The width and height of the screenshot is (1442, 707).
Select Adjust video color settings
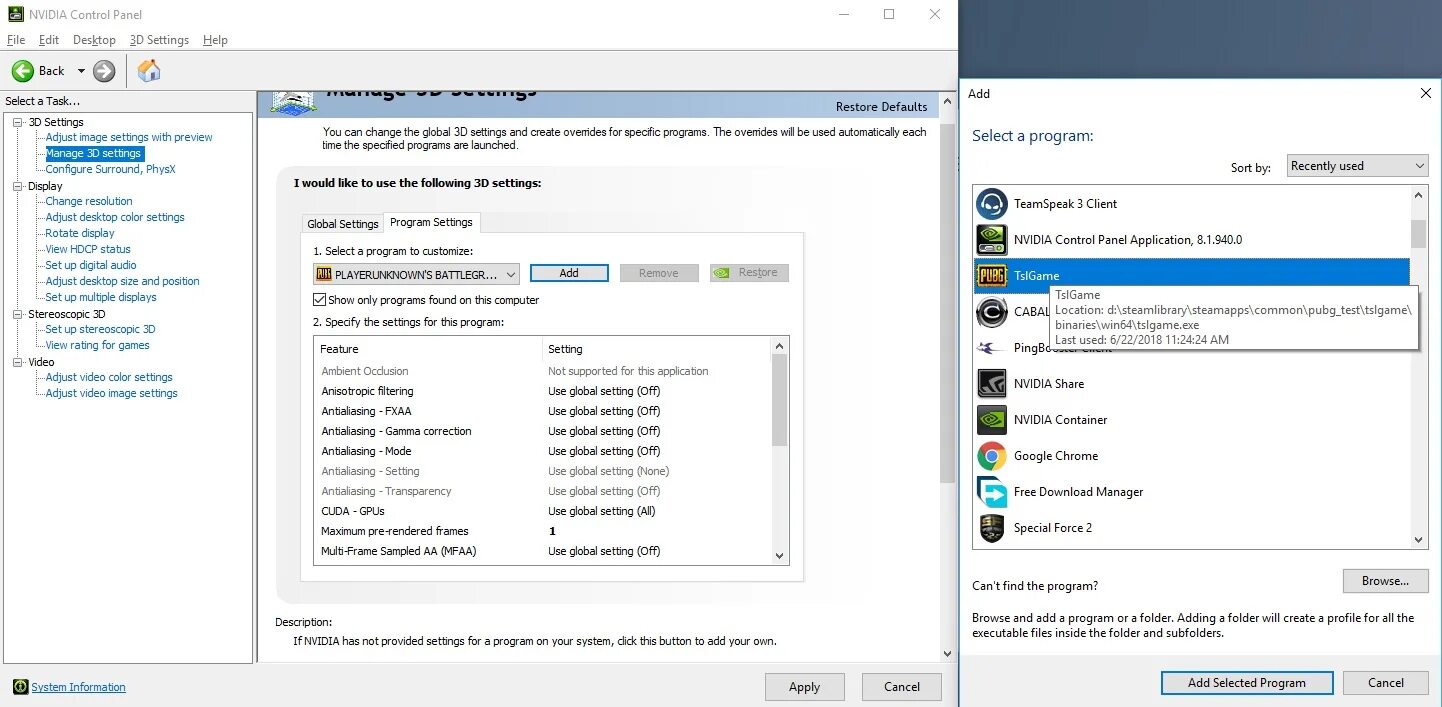click(109, 378)
